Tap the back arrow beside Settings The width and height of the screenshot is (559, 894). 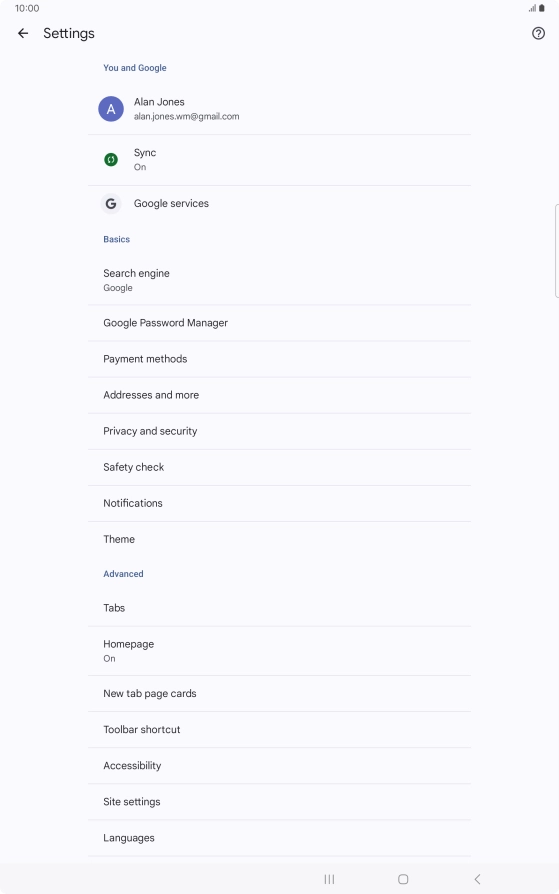23,34
